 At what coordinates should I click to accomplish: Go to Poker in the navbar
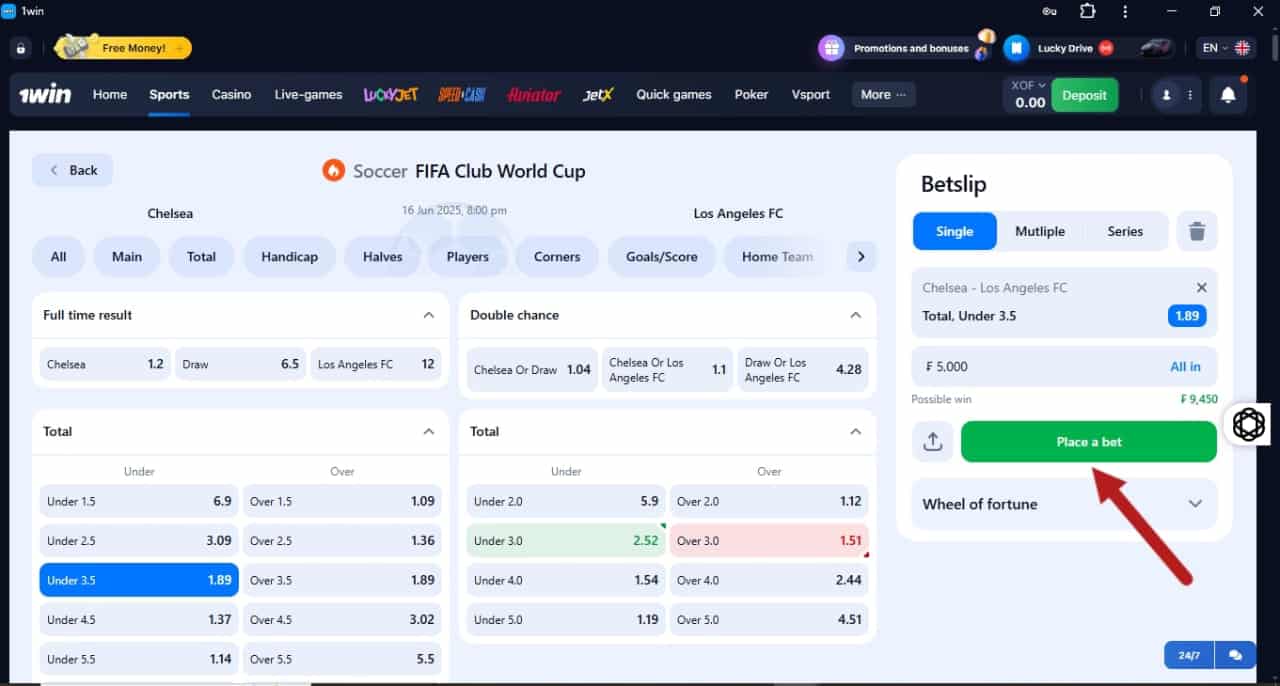point(751,95)
